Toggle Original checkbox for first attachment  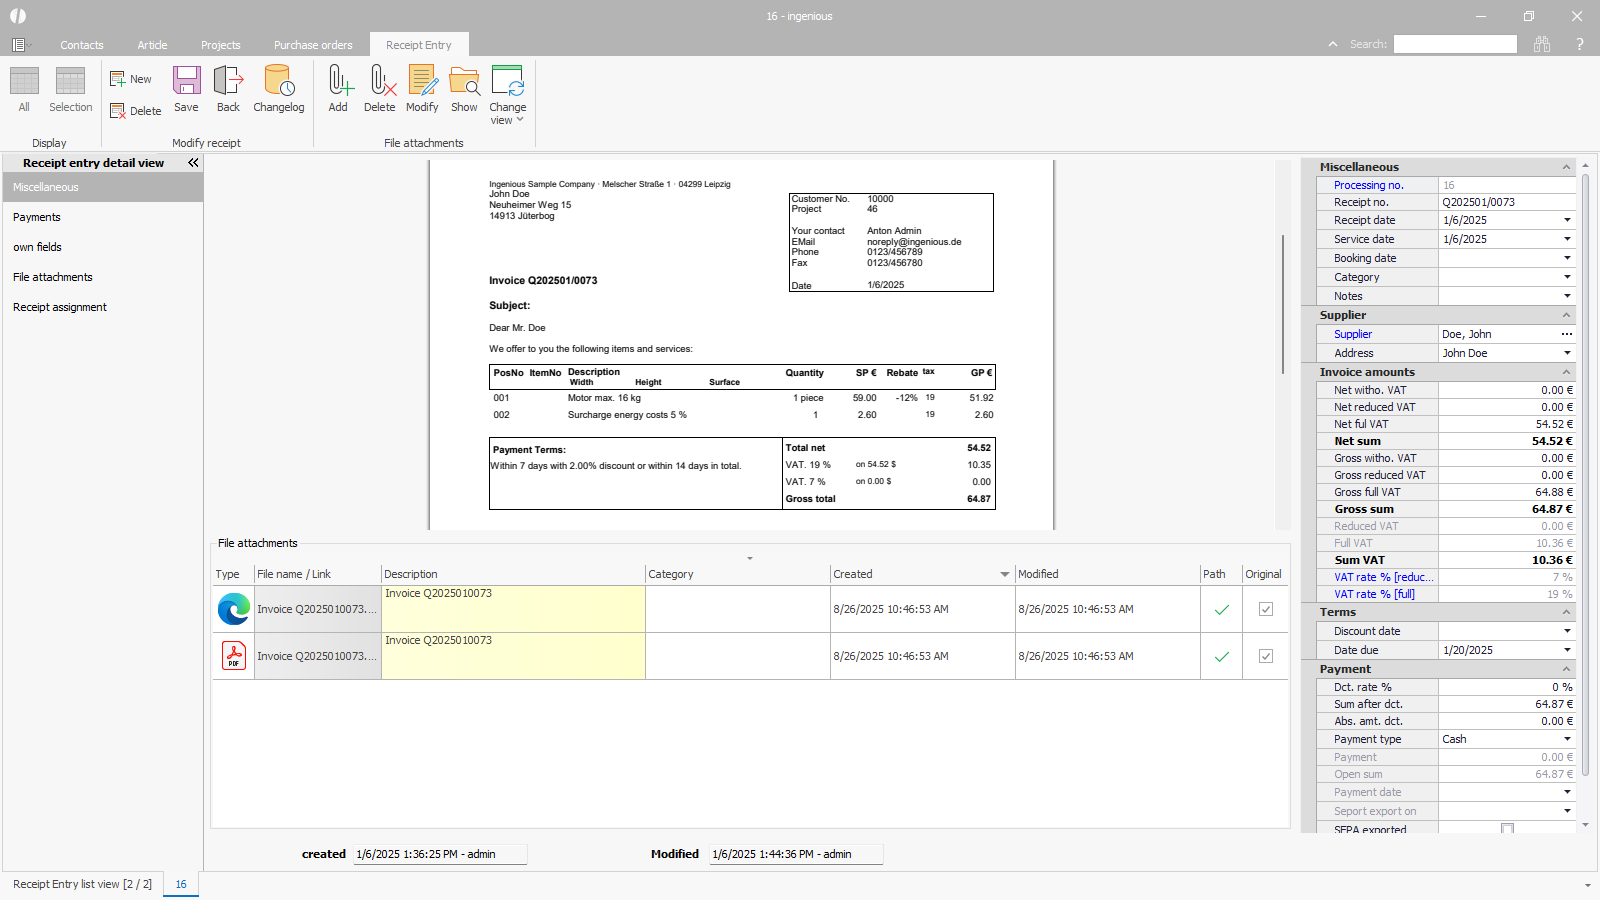click(1265, 609)
